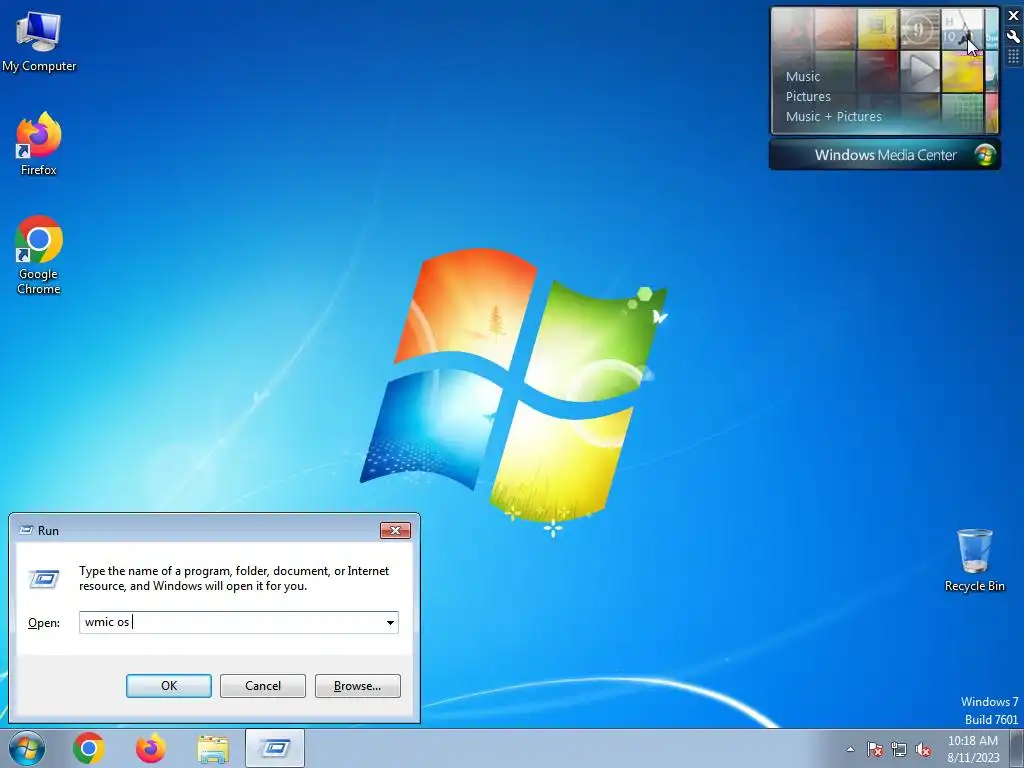Select Music in Media Center gadget

[803, 76]
